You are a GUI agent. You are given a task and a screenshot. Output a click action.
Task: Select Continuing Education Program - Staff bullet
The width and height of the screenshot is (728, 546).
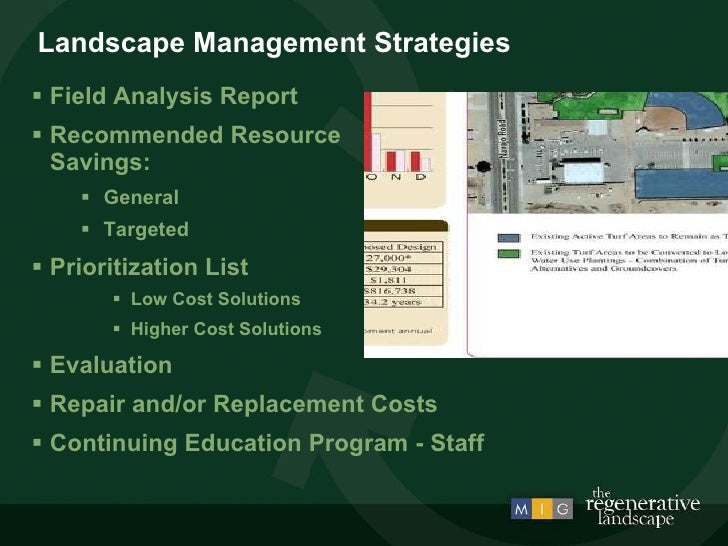point(267,442)
